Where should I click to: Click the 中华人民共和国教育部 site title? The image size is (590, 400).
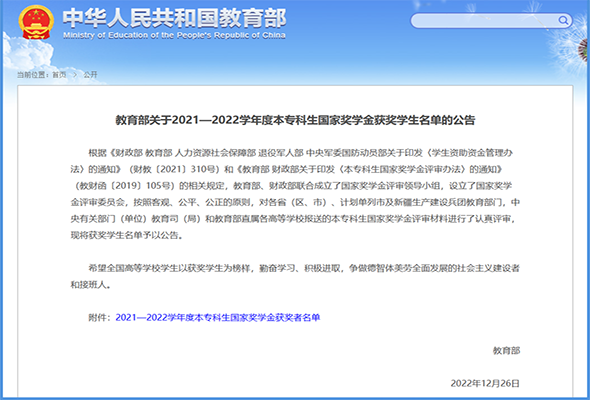(174, 18)
